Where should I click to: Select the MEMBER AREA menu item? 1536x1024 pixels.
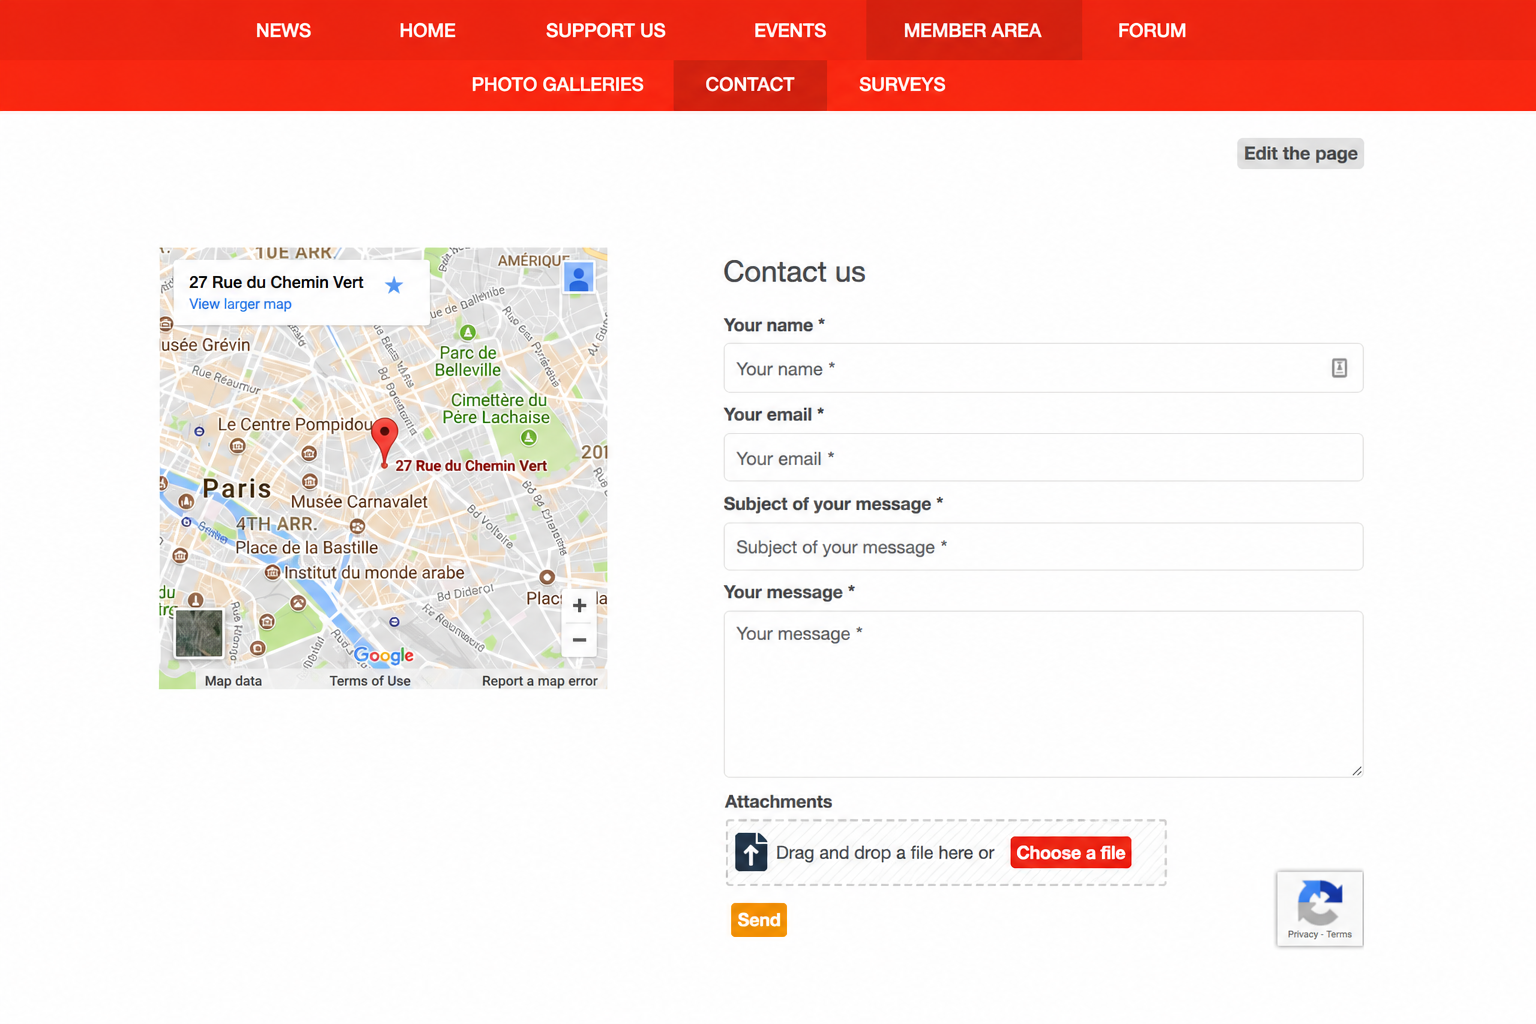973,30
